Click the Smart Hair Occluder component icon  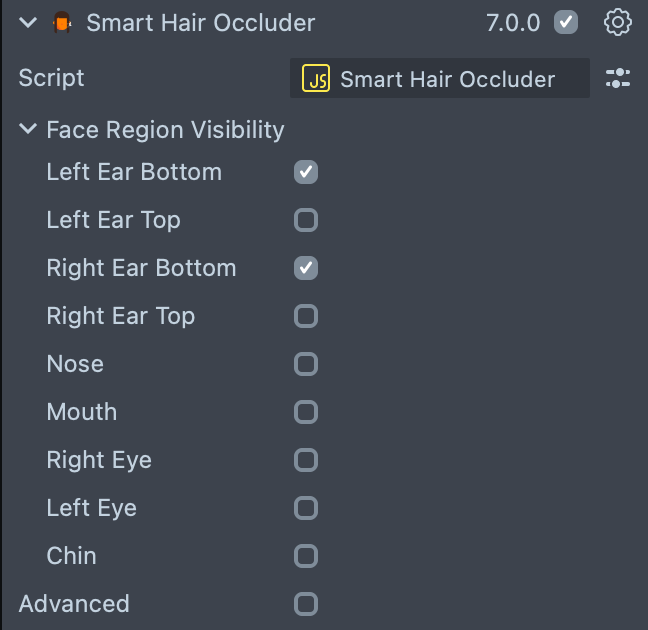63,23
